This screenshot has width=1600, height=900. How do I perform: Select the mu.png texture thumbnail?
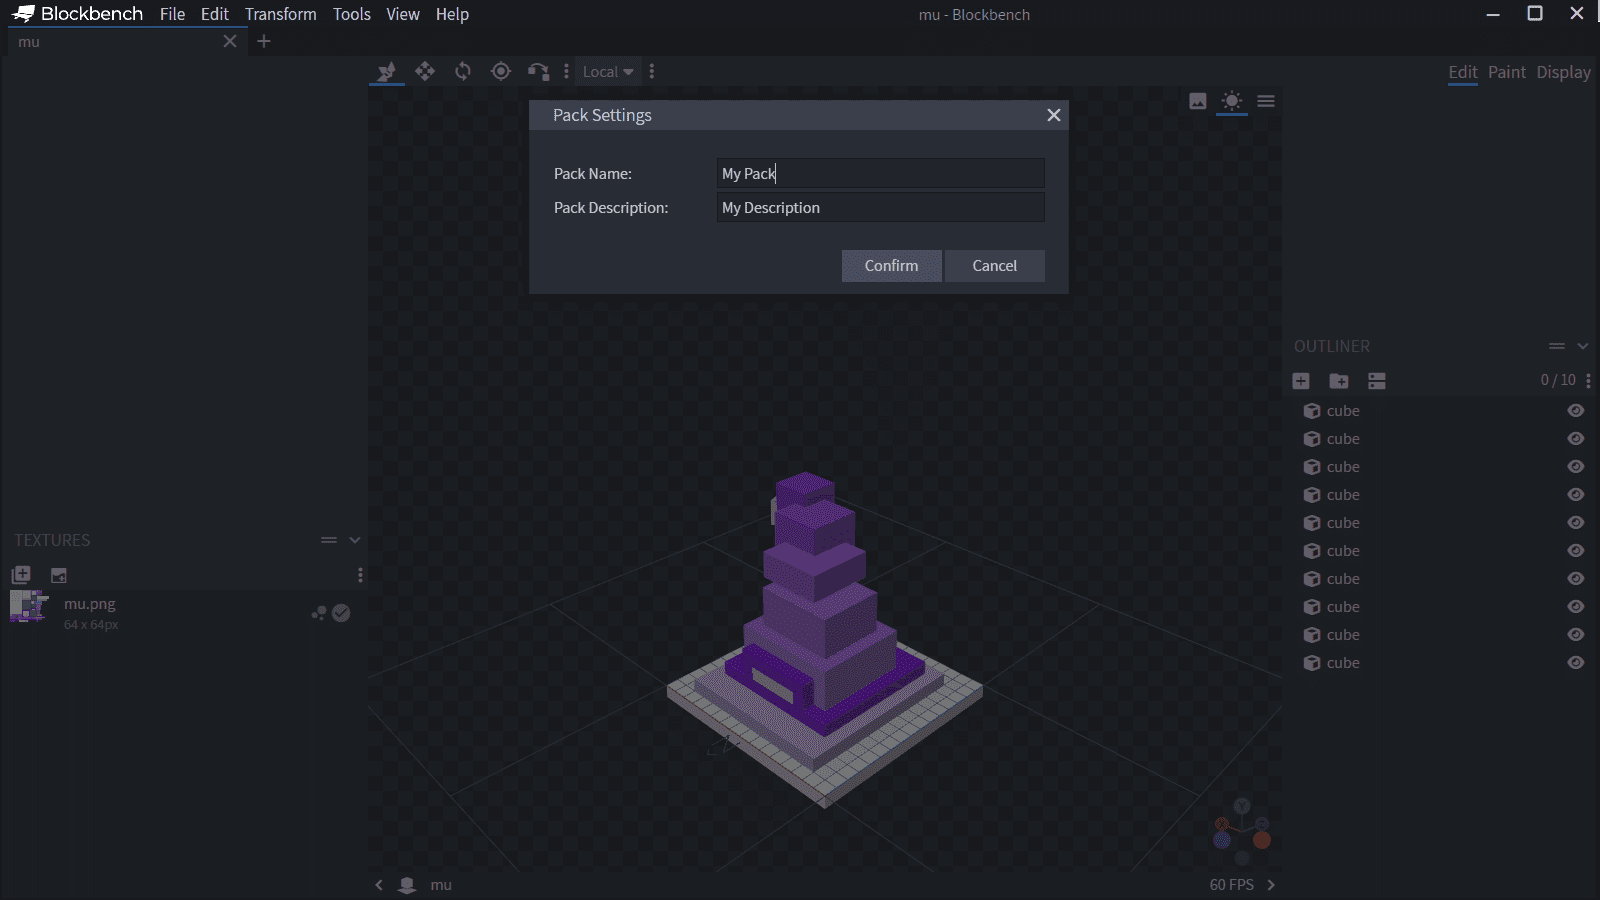tap(29, 606)
